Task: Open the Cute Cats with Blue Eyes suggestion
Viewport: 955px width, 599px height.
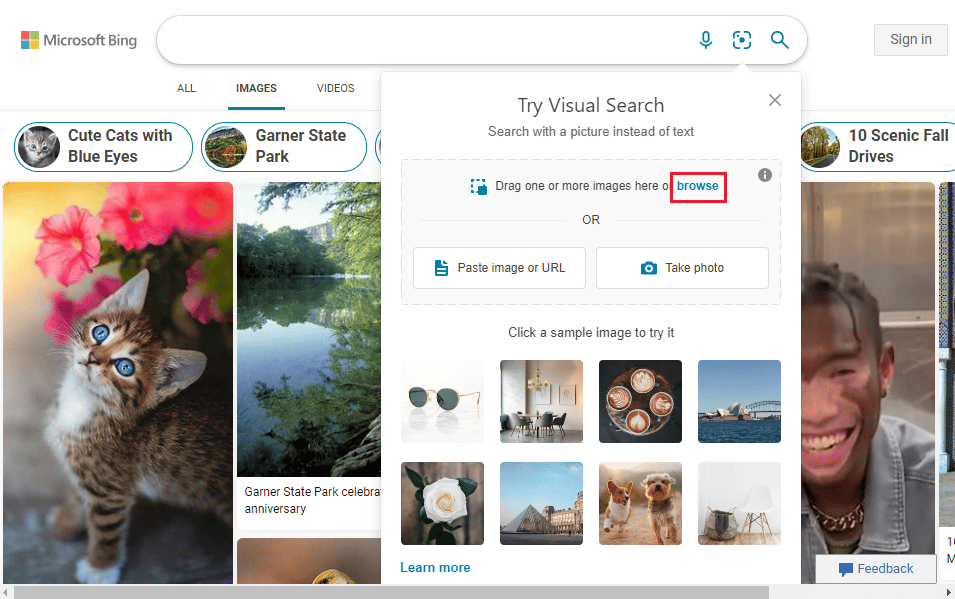Action: (x=104, y=147)
